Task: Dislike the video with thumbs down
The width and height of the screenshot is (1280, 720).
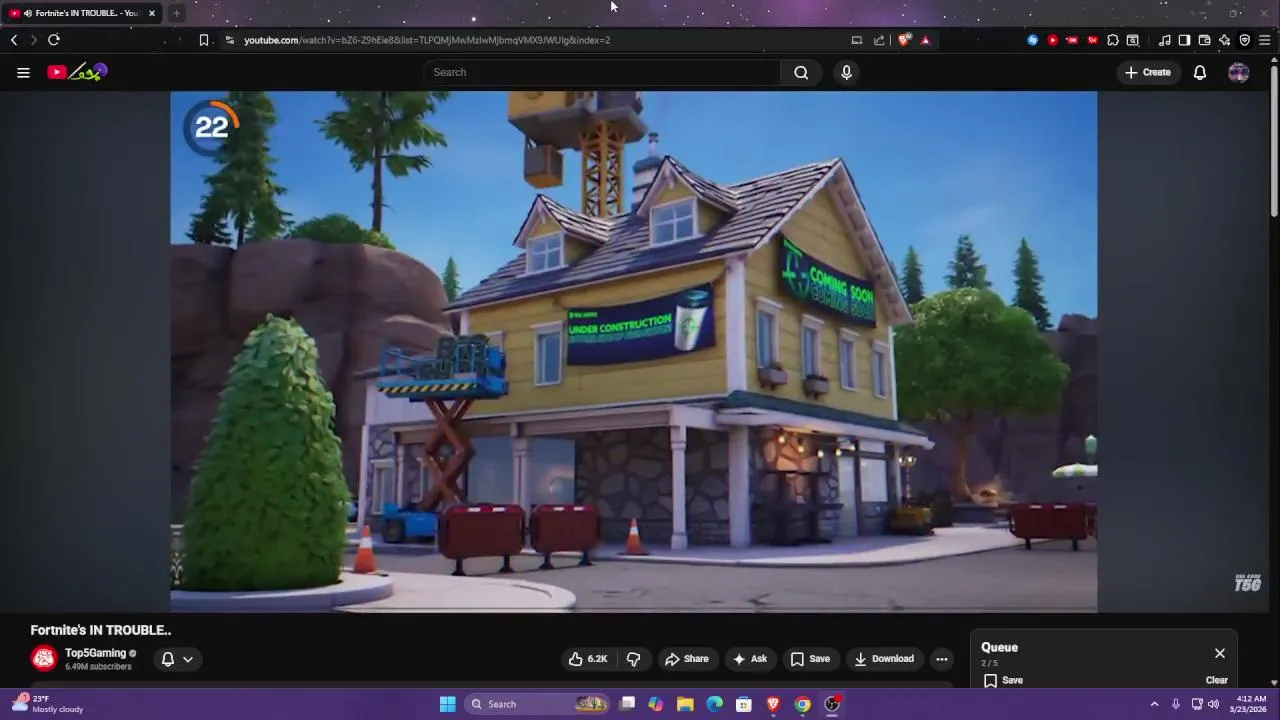Action: 633,659
